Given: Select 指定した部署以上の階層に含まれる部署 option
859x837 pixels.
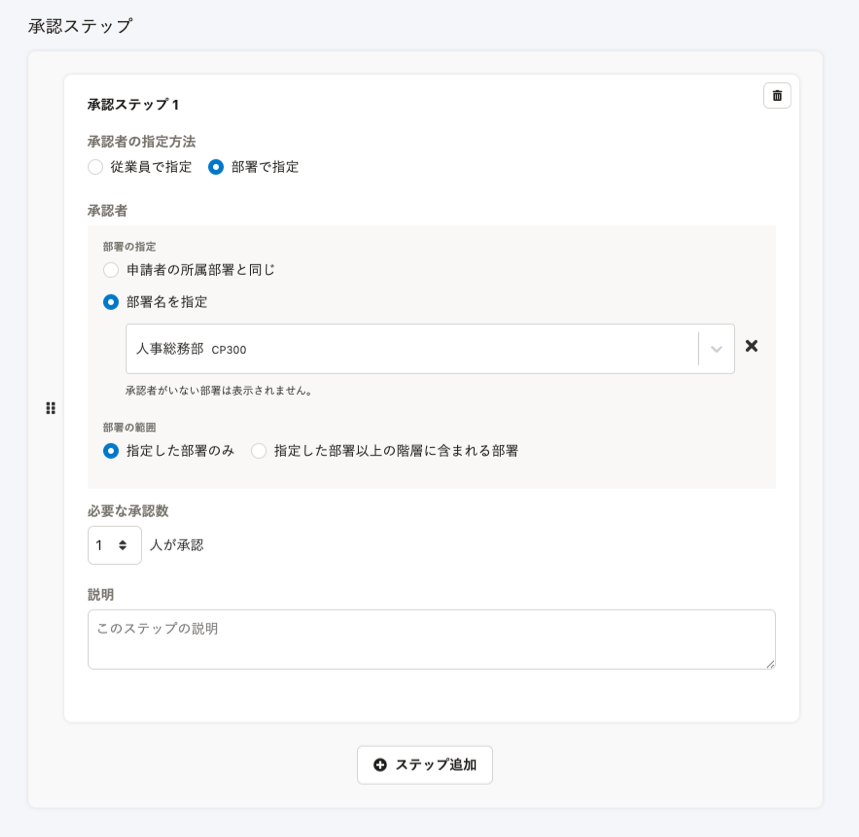Looking at the screenshot, I should click(259, 451).
